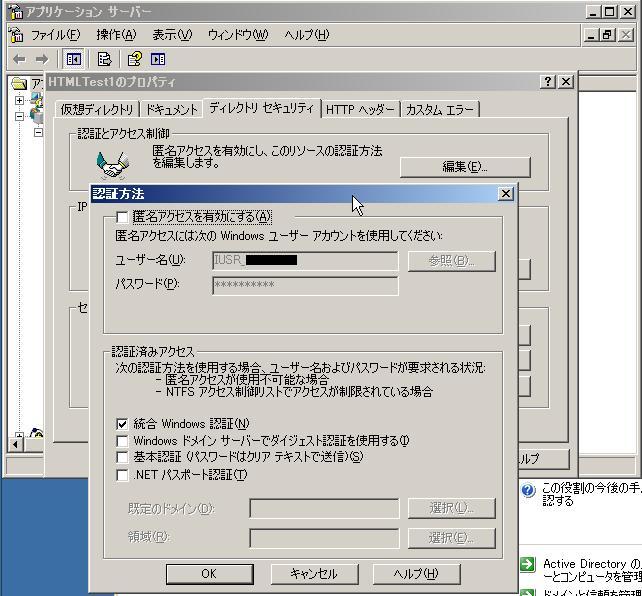
Task: Click green arrow icon beside Active Directory
Action: (x=528, y=564)
